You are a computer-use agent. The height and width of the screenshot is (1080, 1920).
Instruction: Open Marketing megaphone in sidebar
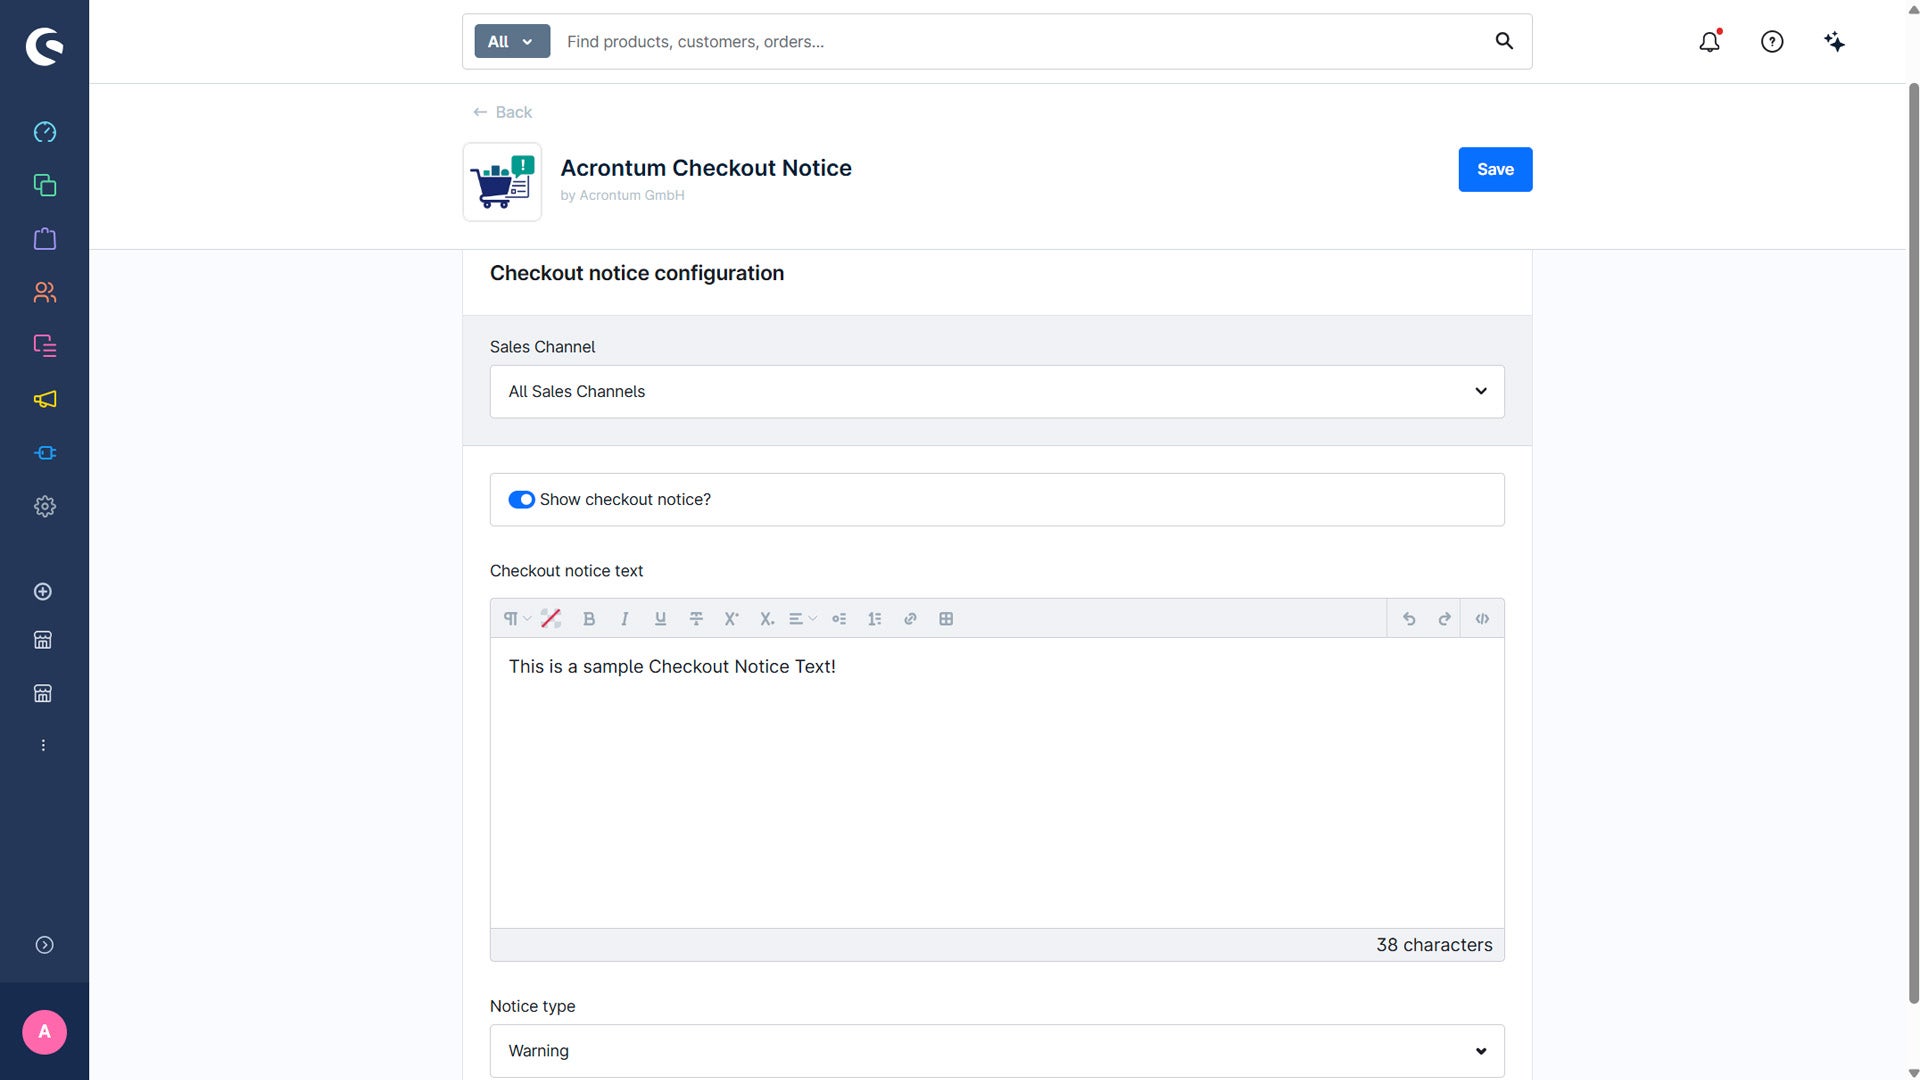[x=44, y=399]
